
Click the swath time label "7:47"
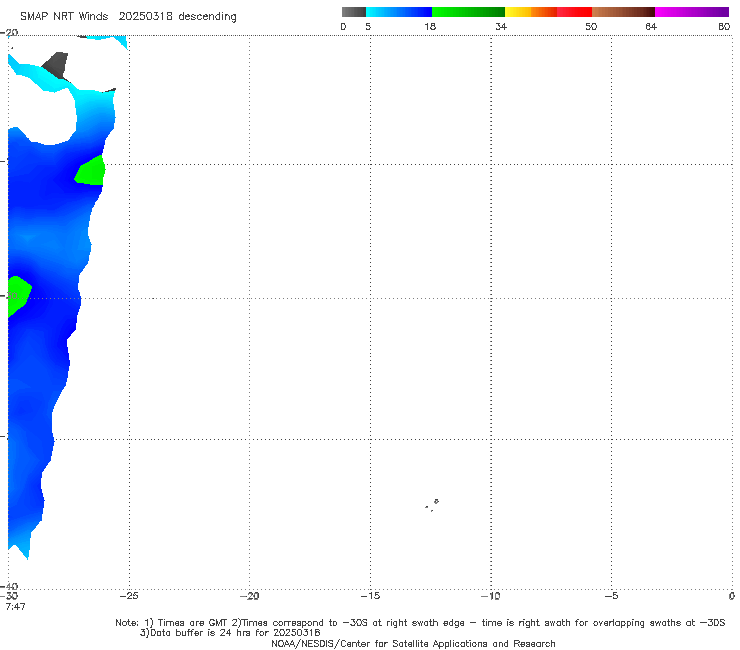click(15, 607)
